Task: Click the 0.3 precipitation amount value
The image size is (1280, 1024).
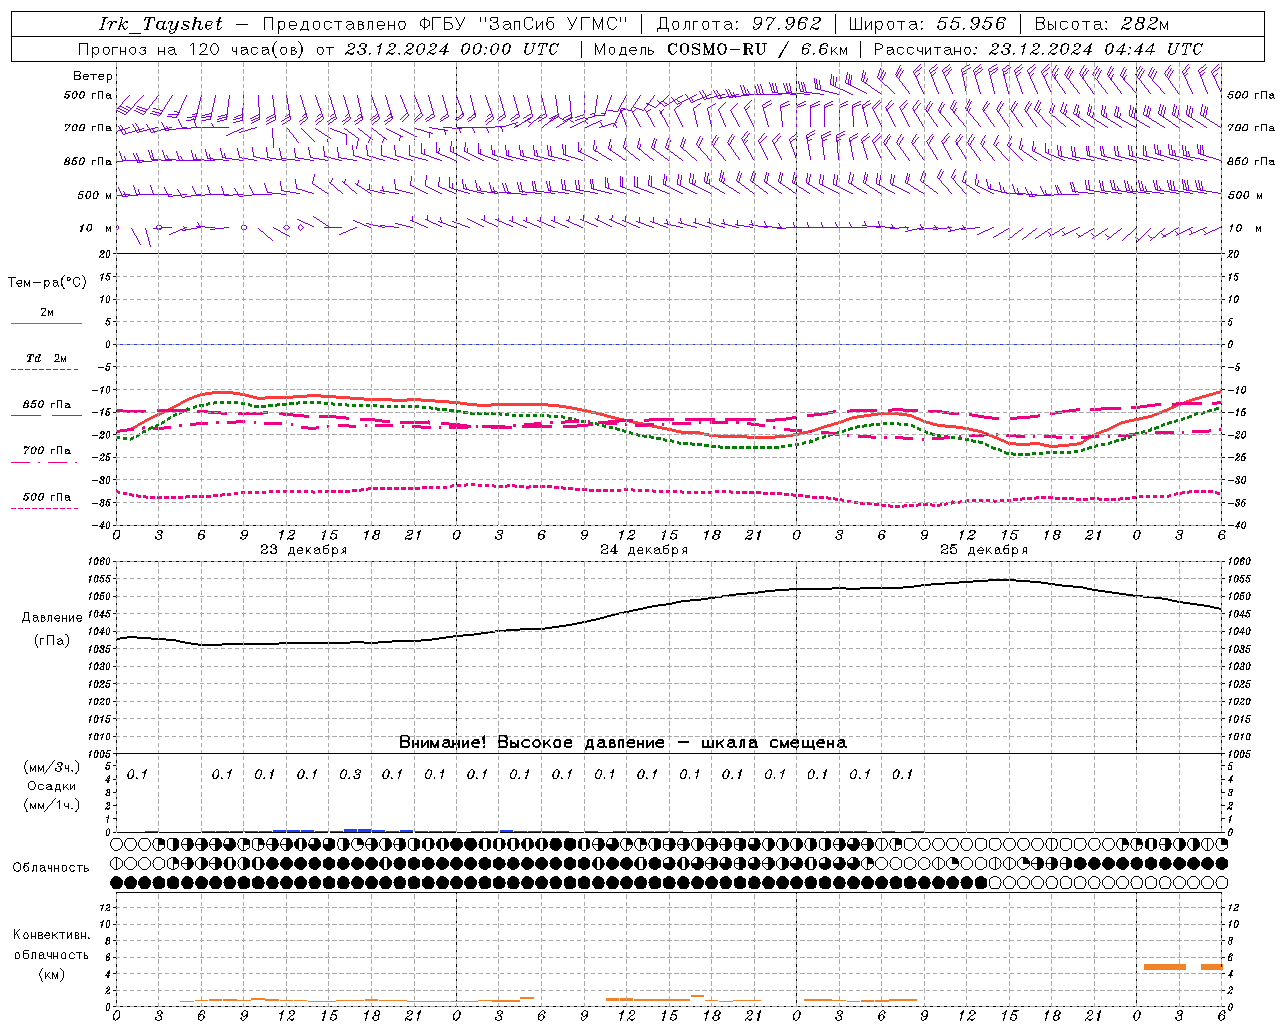Action: coord(350,774)
